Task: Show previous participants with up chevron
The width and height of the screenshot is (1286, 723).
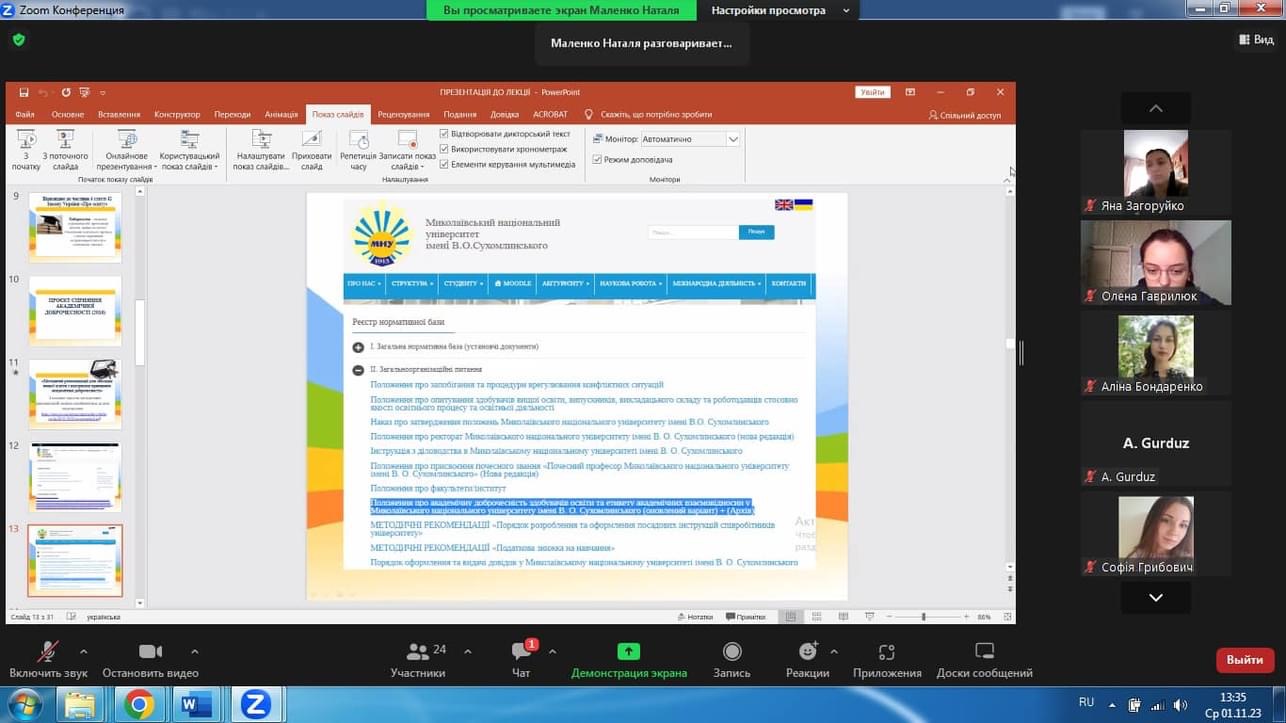Action: 1156,108
